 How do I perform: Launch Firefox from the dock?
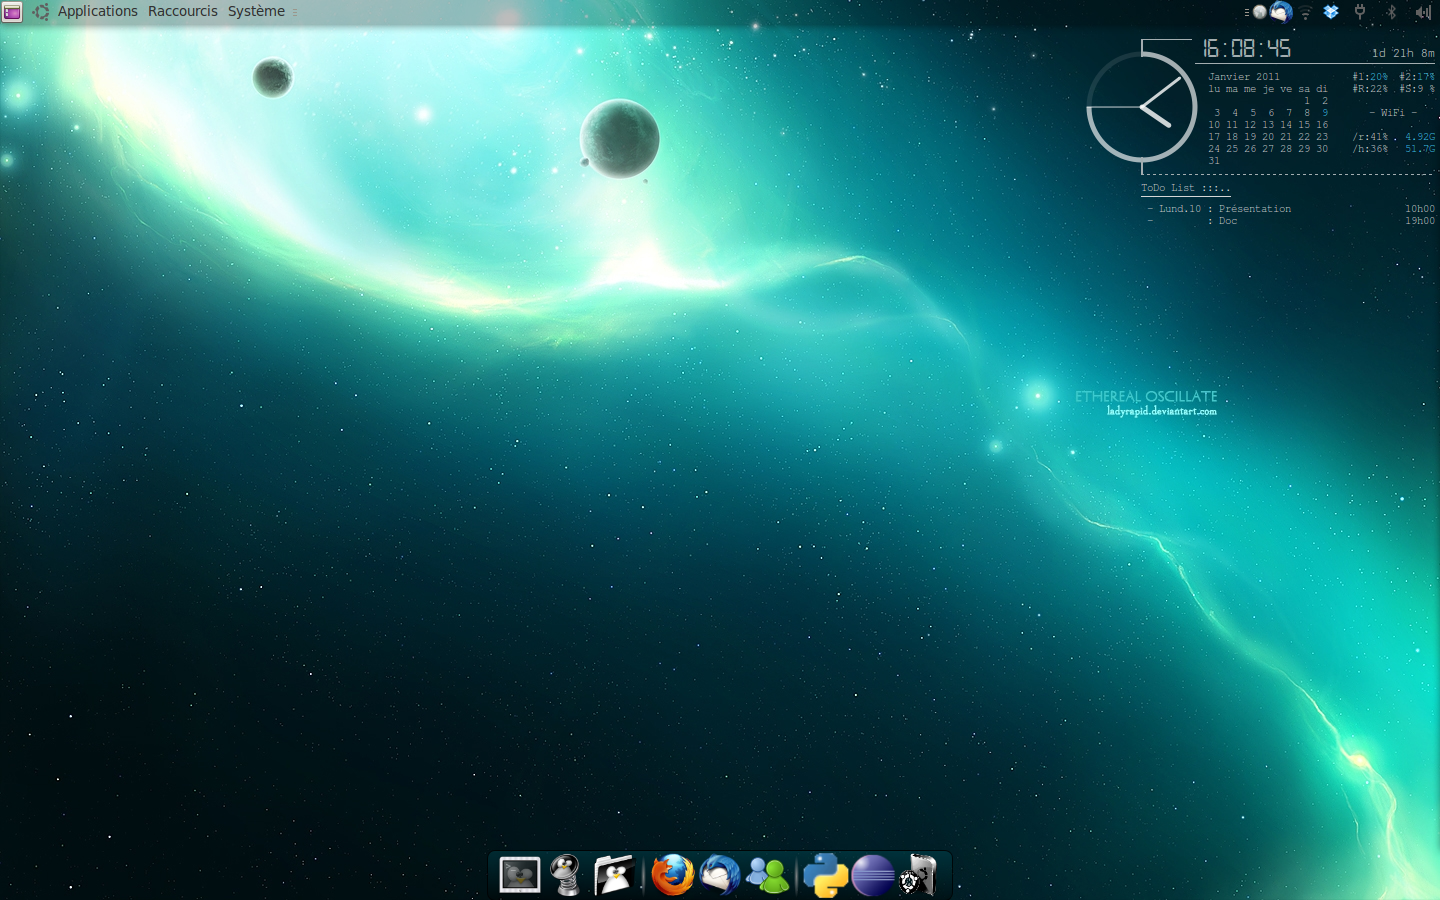(x=673, y=875)
